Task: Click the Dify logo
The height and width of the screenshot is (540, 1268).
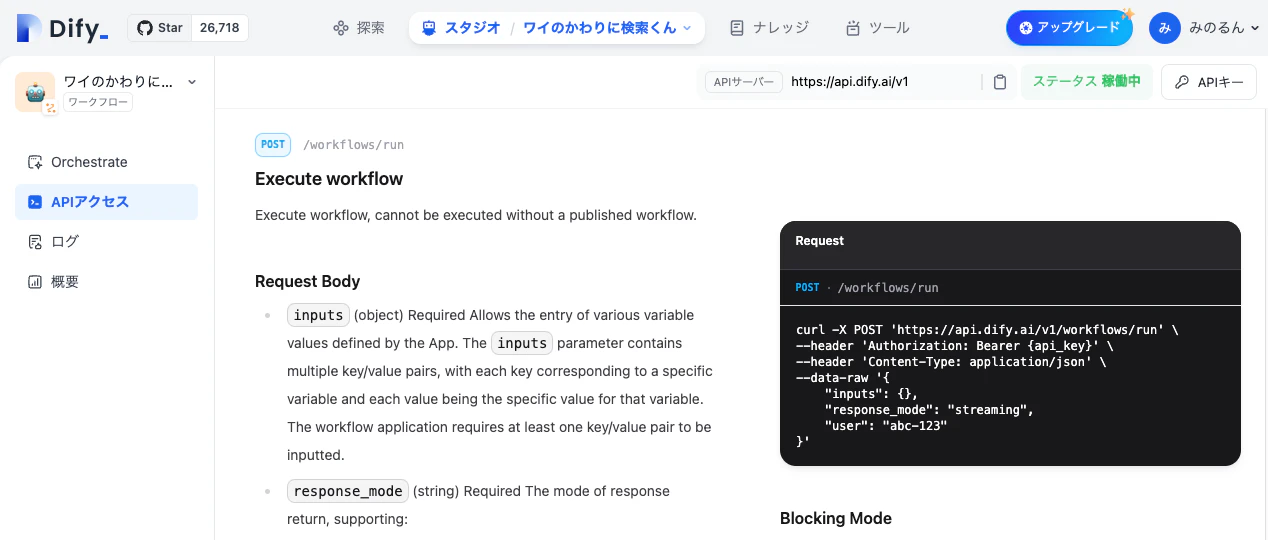Action: pyautogui.click(x=62, y=28)
